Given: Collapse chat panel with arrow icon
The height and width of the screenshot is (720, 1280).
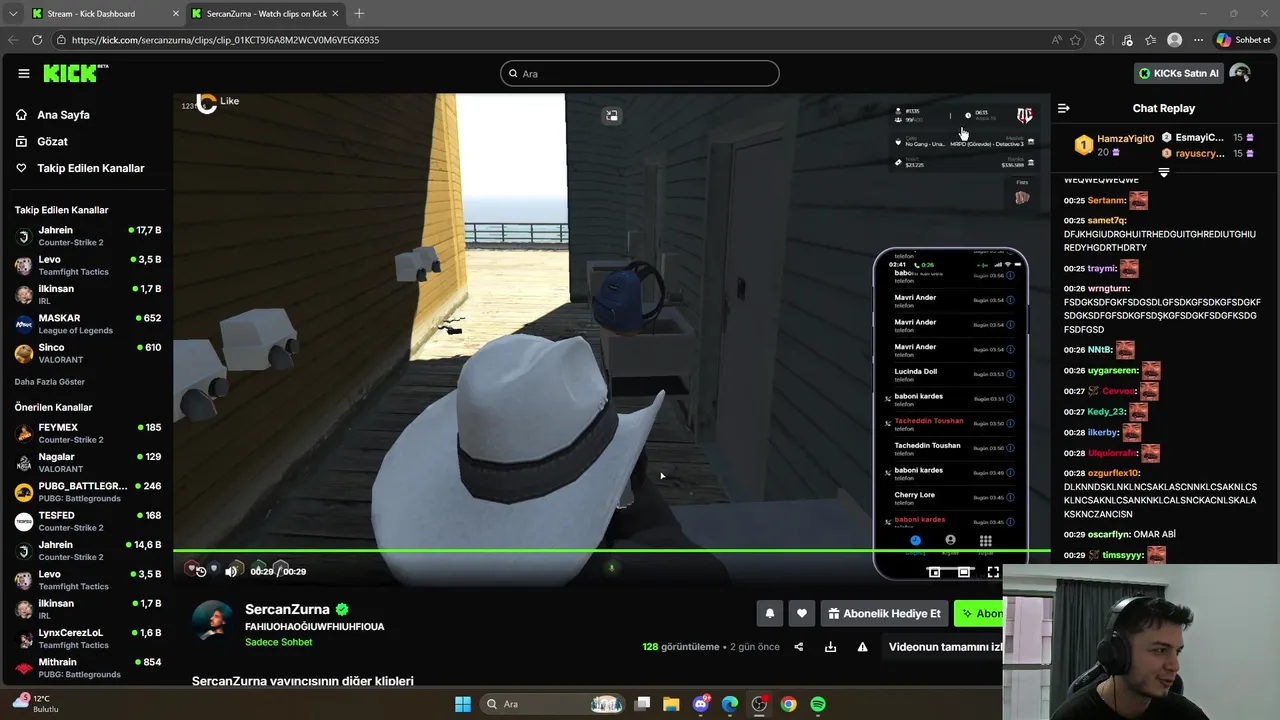Looking at the screenshot, I should coord(1064,108).
